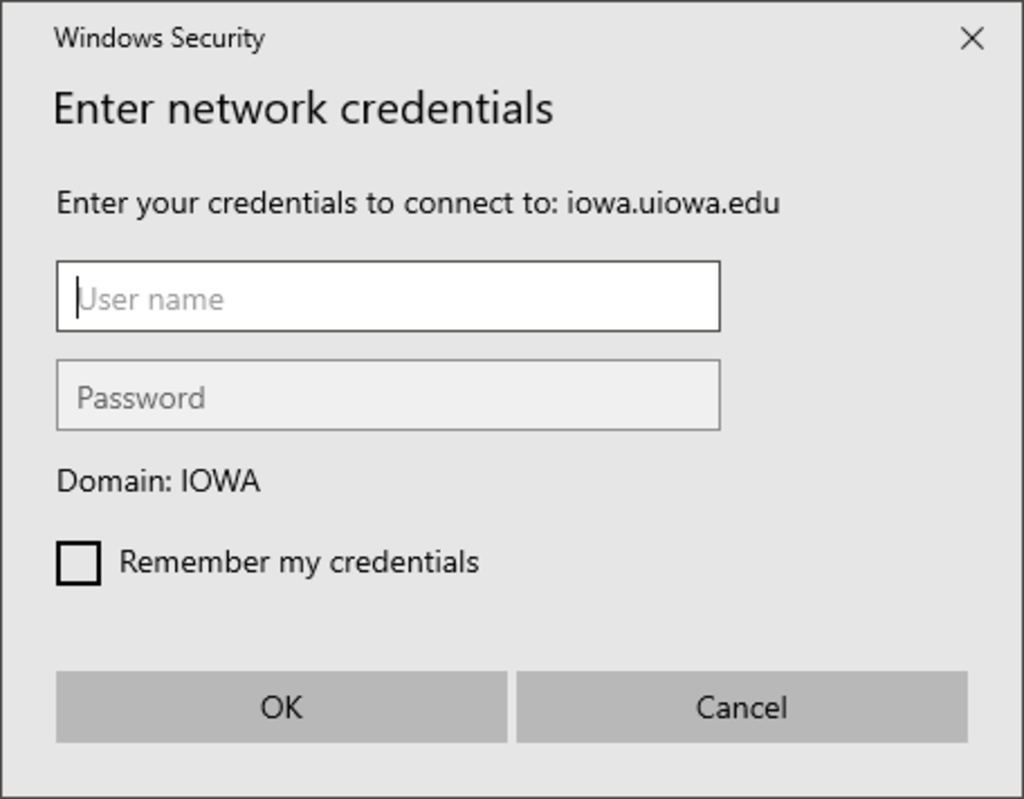Close the dialog using the X button
This screenshot has height=799, width=1024.
(x=971, y=39)
